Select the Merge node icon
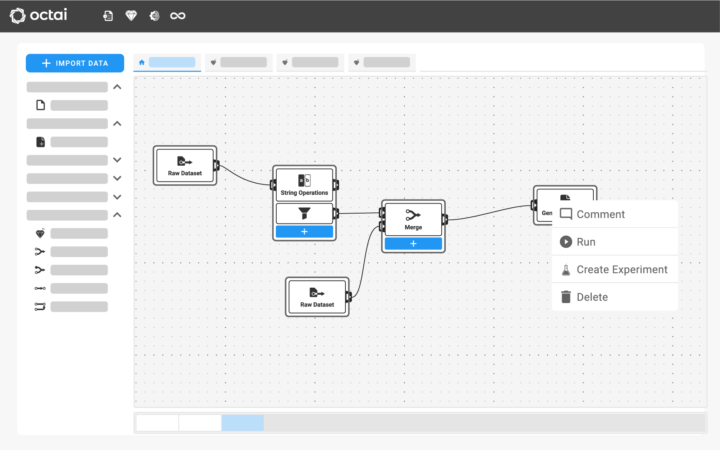 pos(413,215)
